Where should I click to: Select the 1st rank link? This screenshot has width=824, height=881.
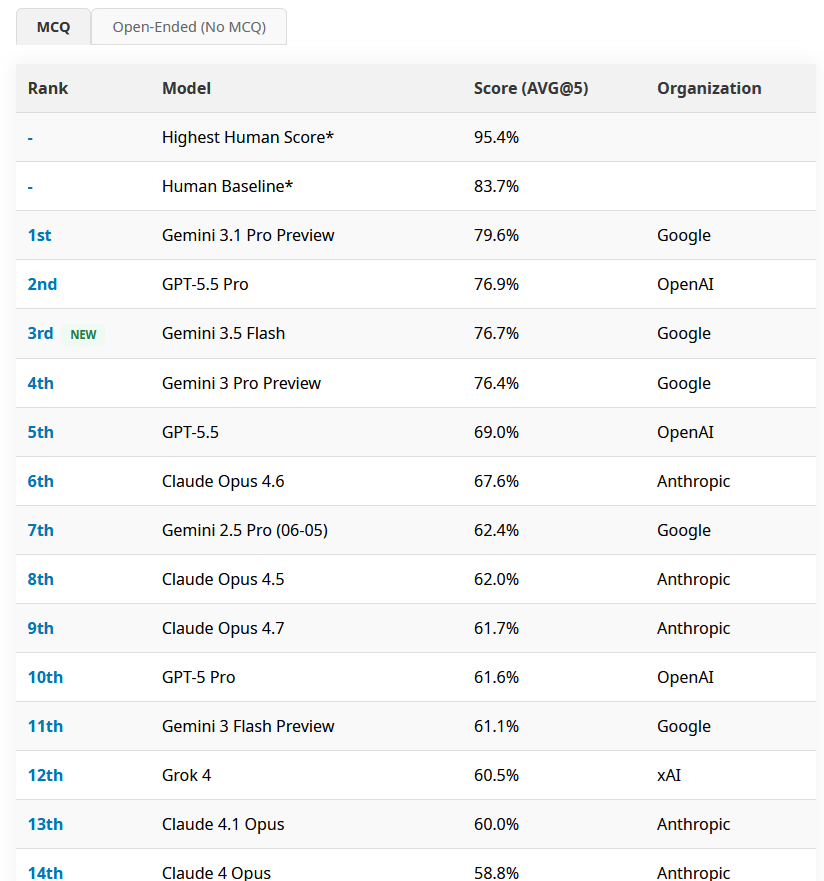pos(39,235)
